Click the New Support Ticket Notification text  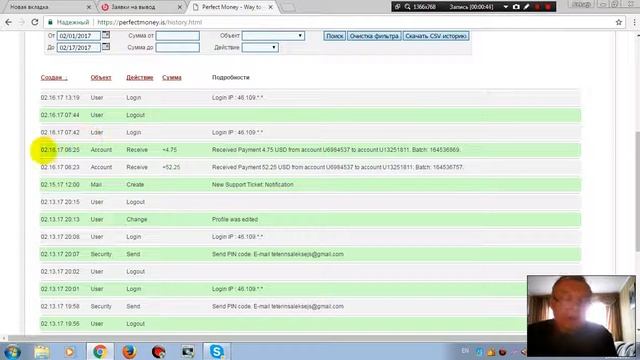pyautogui.click(x=253, y=184)
